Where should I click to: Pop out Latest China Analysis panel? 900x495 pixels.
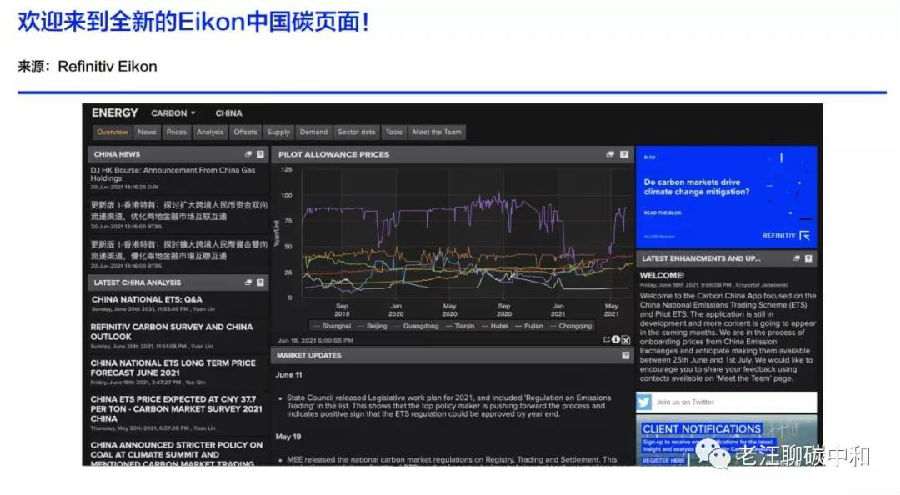point(248,283)
